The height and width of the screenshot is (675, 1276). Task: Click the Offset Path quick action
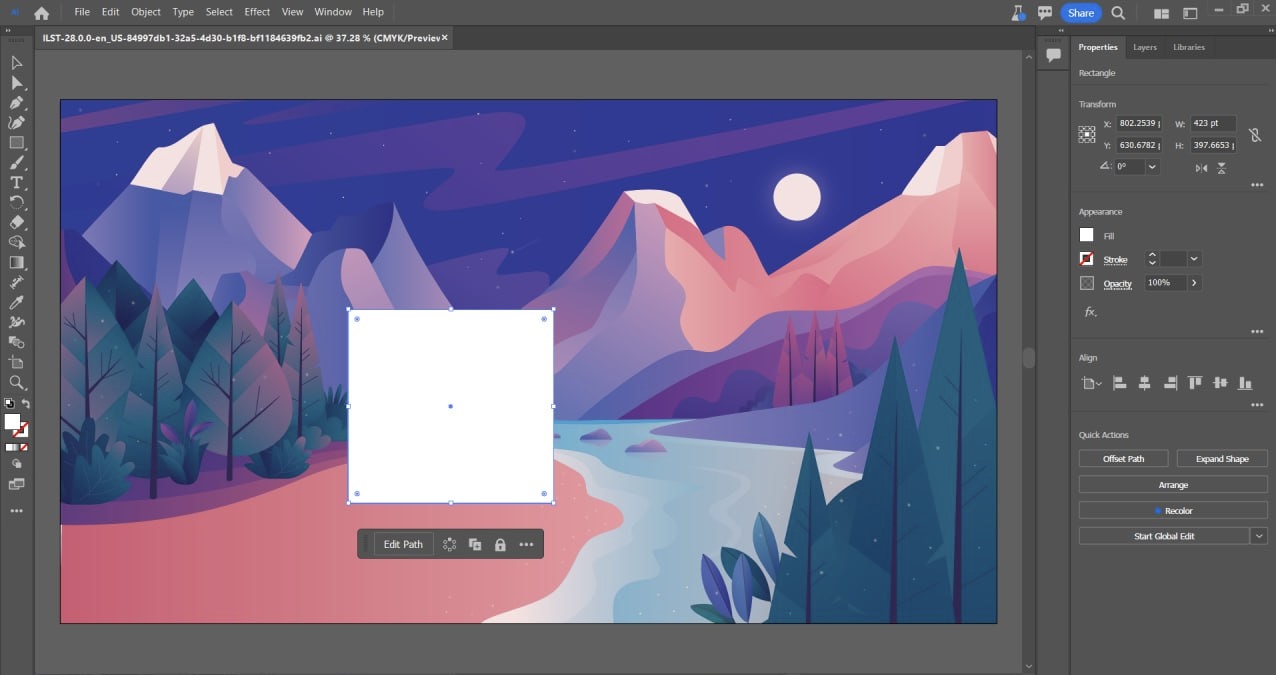pos(1123,458)
